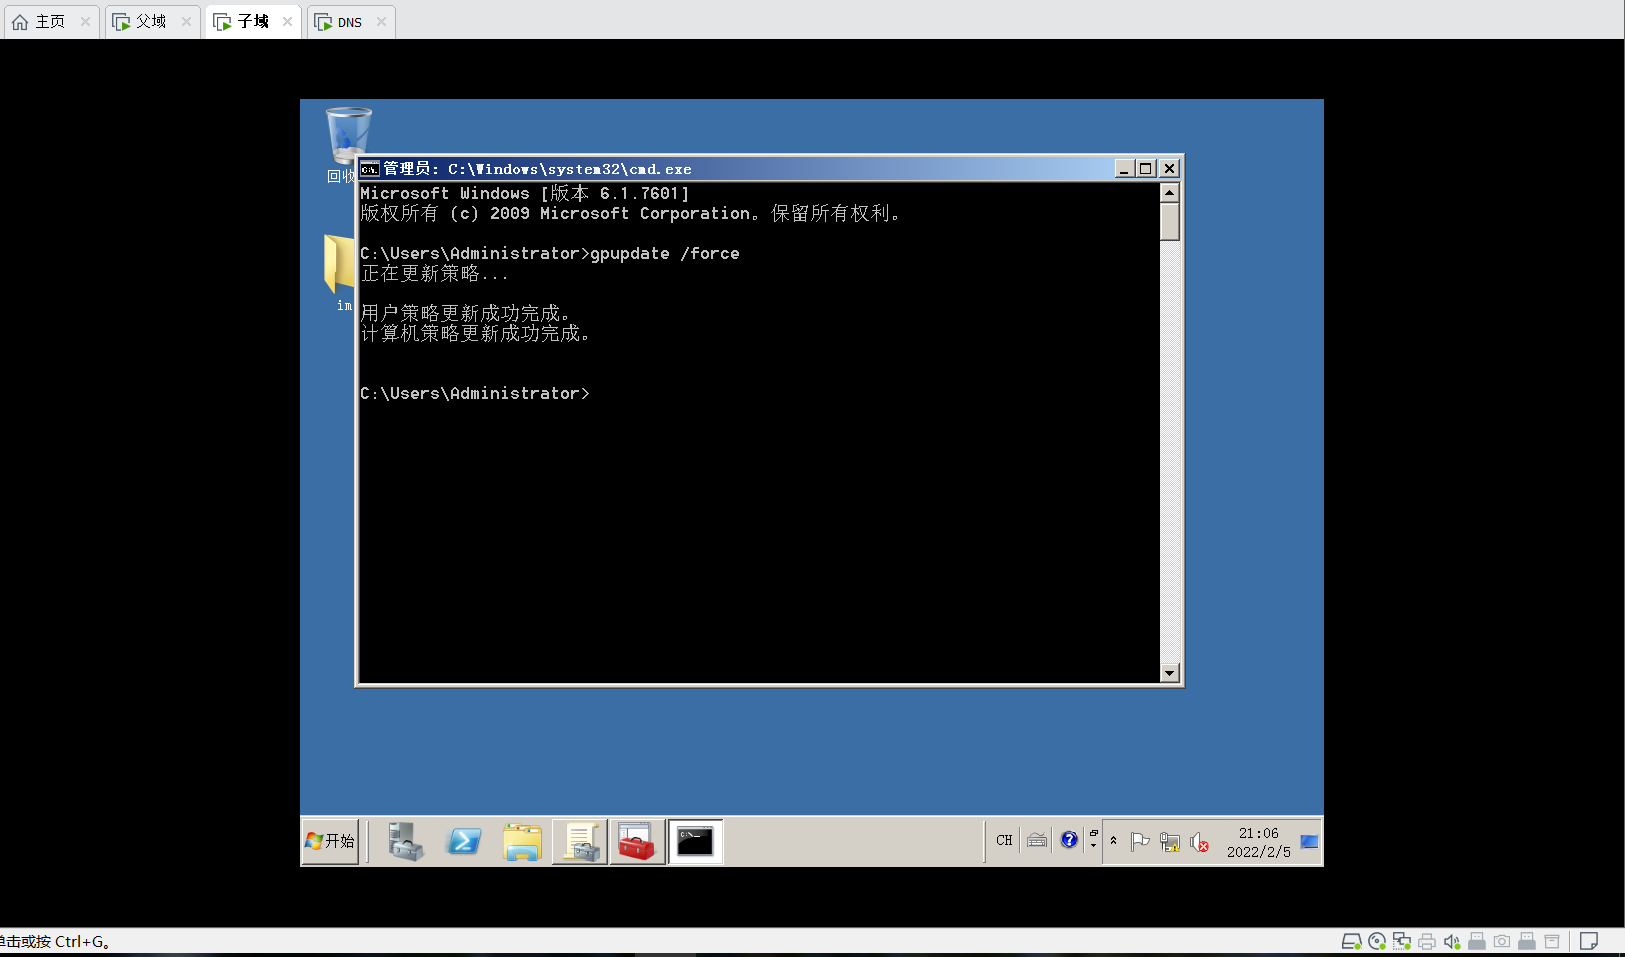The height and width of the screenshot is (957, 1625).
Task: Minimize the cmd.exe window
Action: point(1124,169)
